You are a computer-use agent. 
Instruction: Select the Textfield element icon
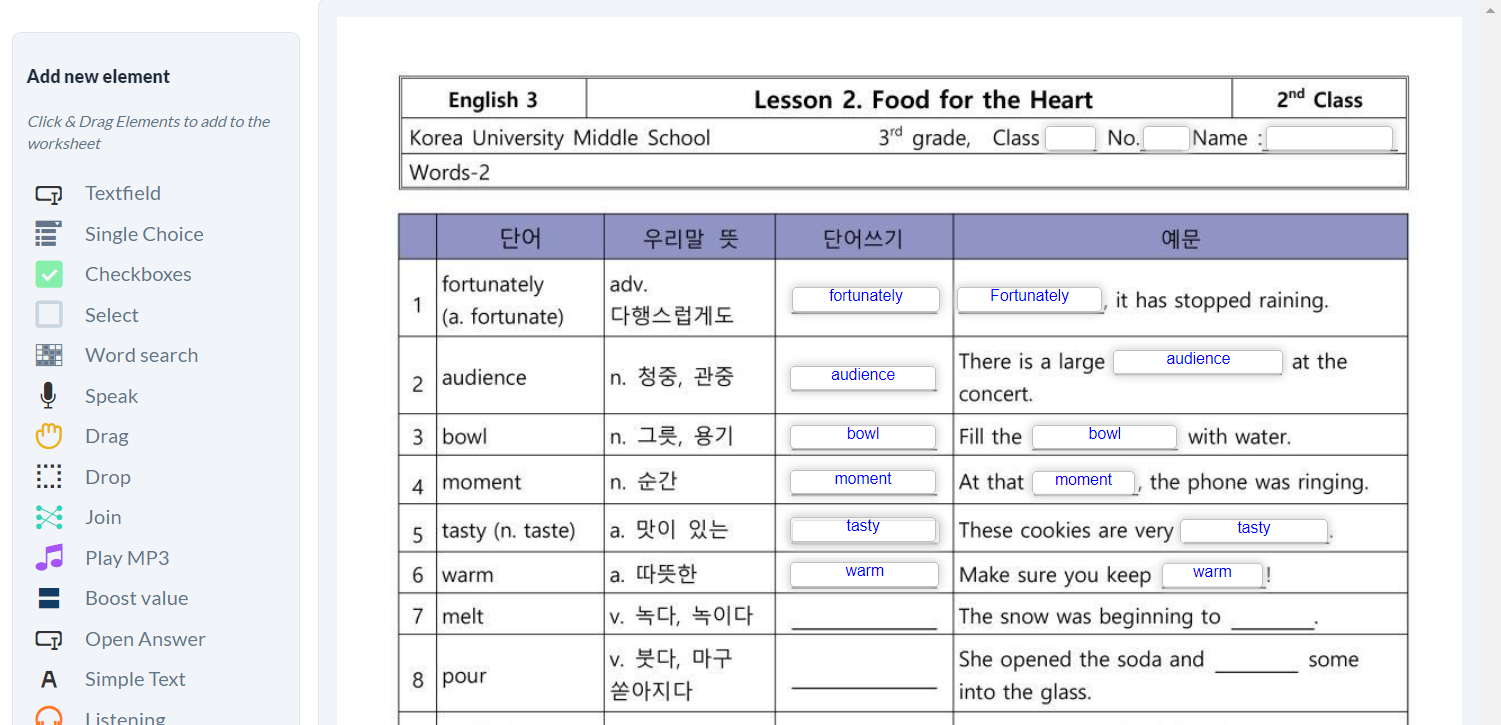point(48,194)
